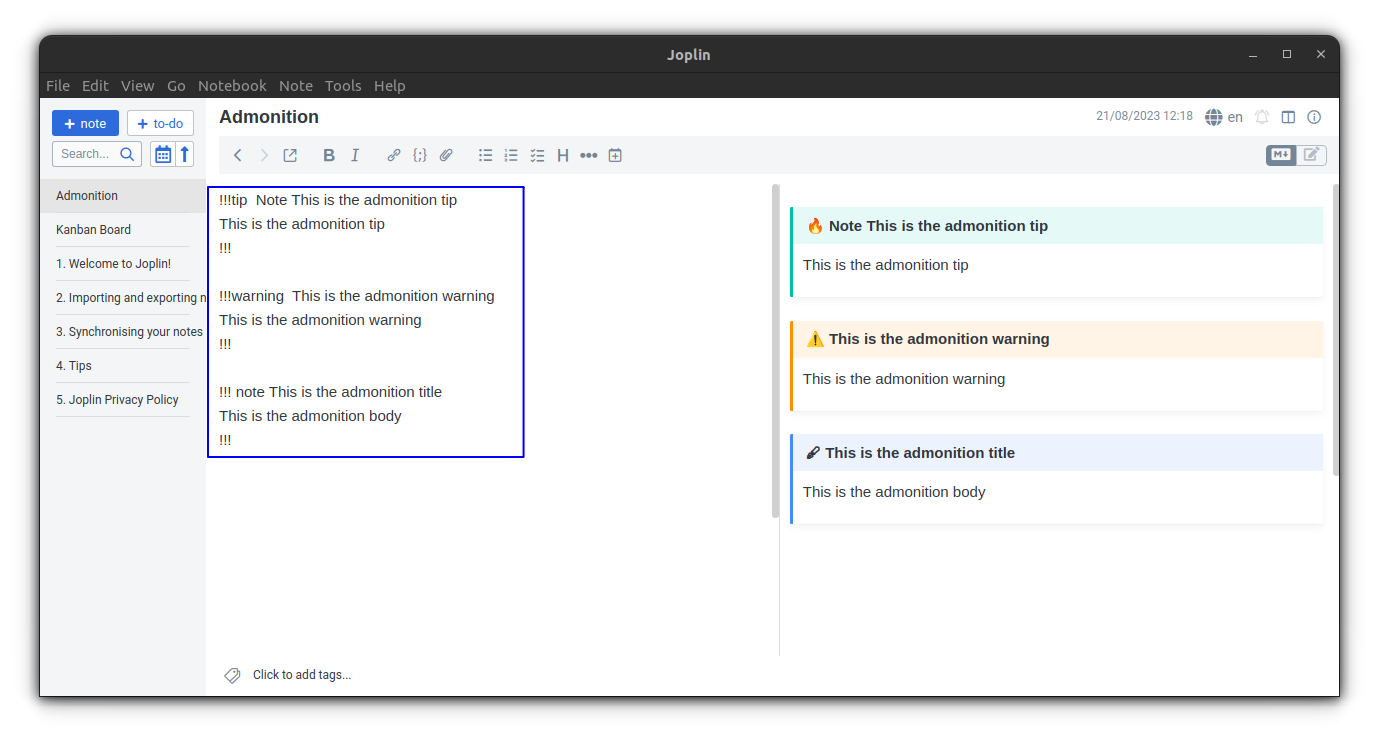Click preview heading 'Note This is the admonition tip'
The width and height of the screenshot is (1379, 738).
[x=938, y=226]
